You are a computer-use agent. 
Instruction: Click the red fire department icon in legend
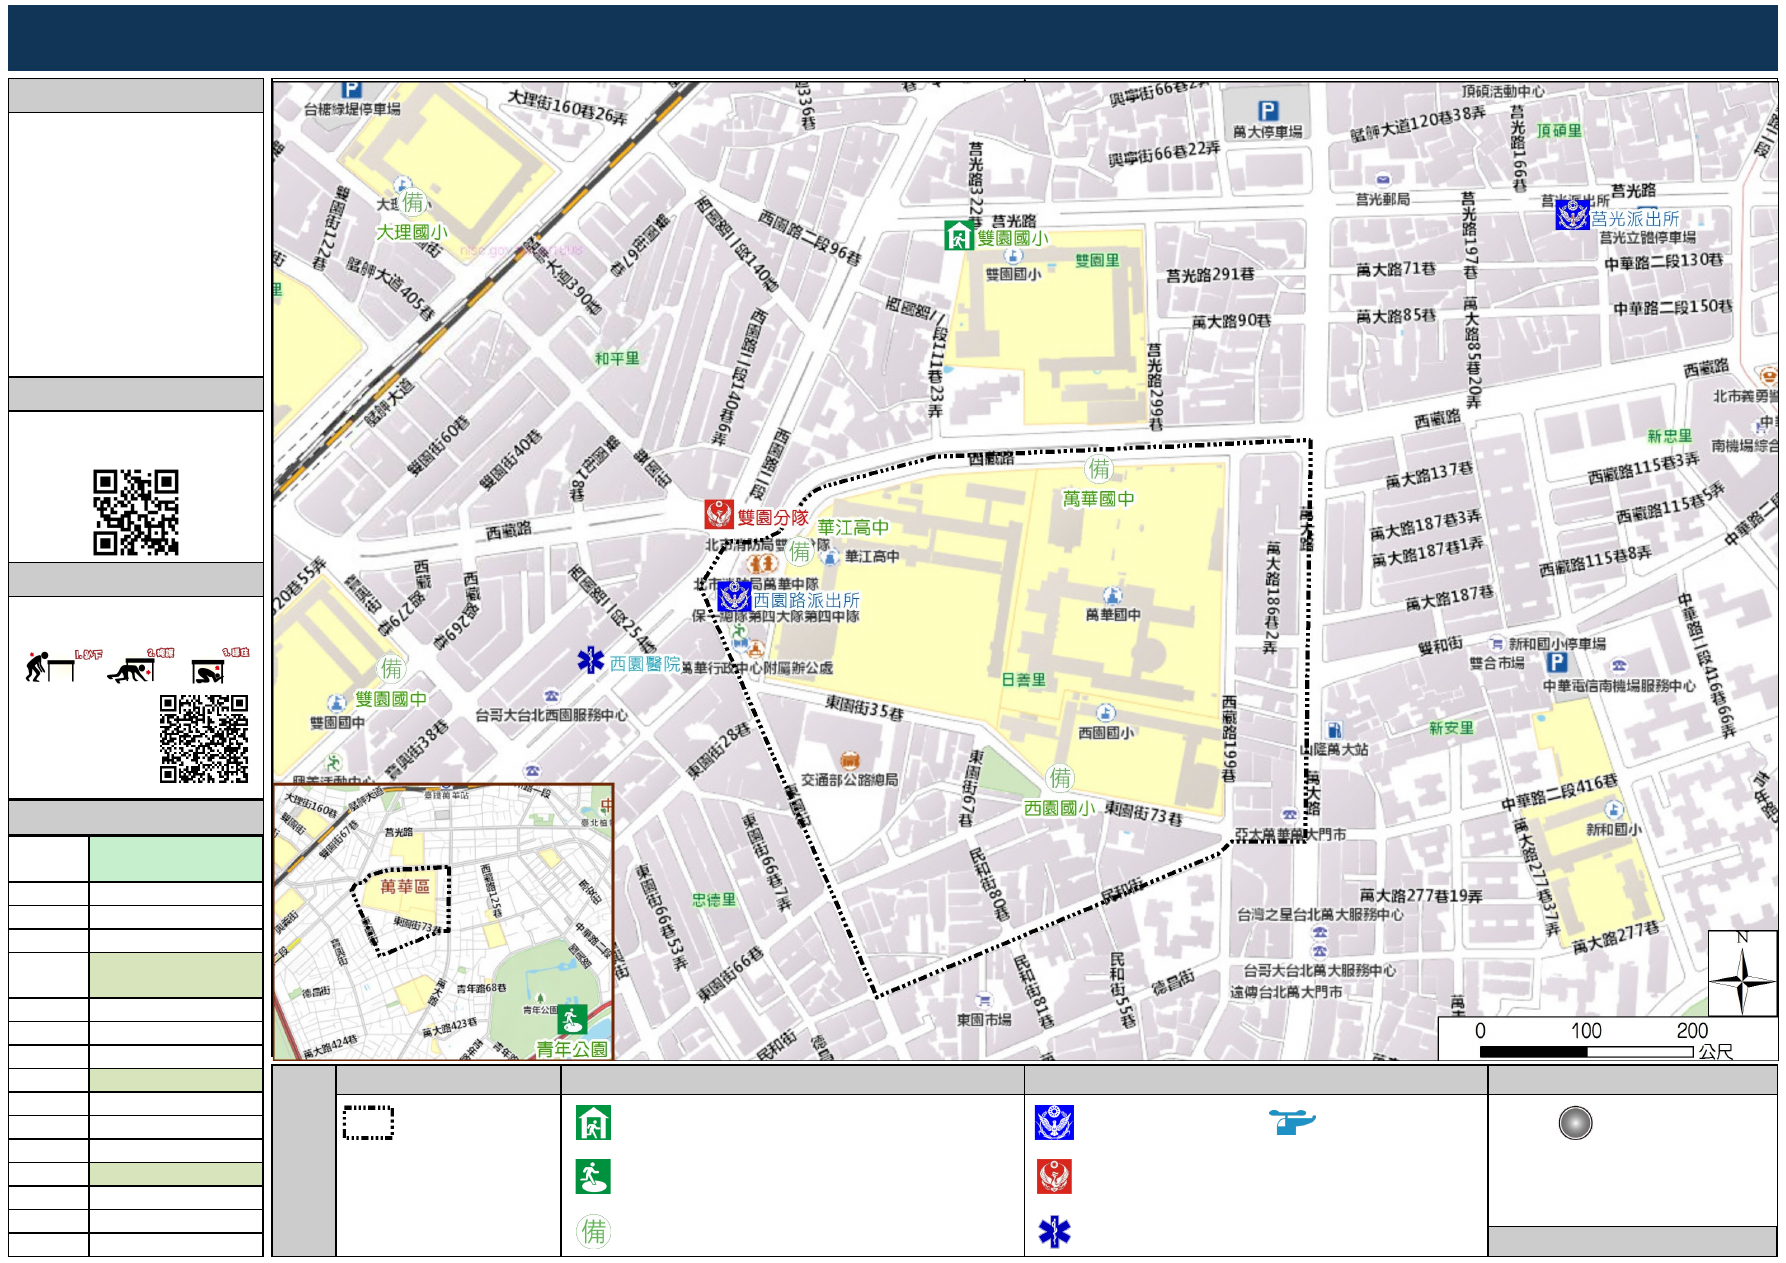click(x=1054, y=1176)
